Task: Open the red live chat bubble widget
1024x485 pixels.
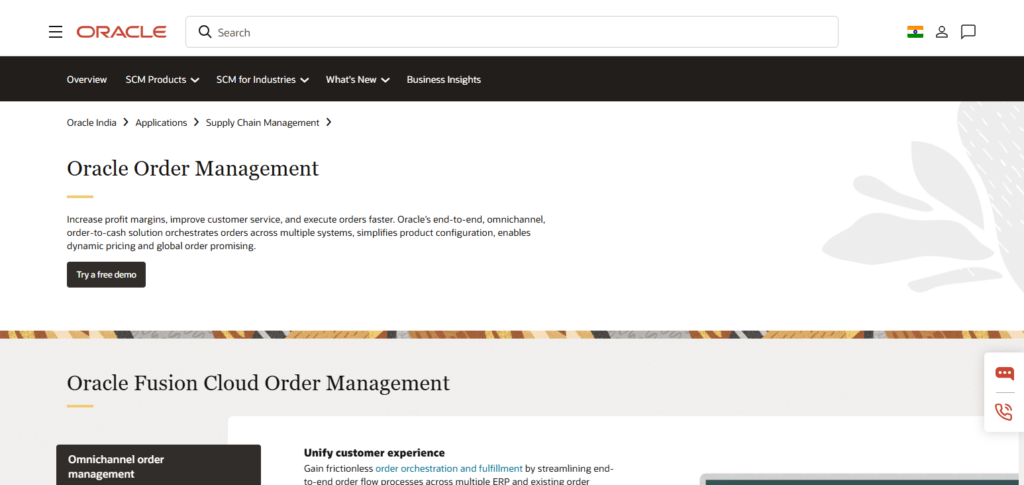Action: (1004, 373)
